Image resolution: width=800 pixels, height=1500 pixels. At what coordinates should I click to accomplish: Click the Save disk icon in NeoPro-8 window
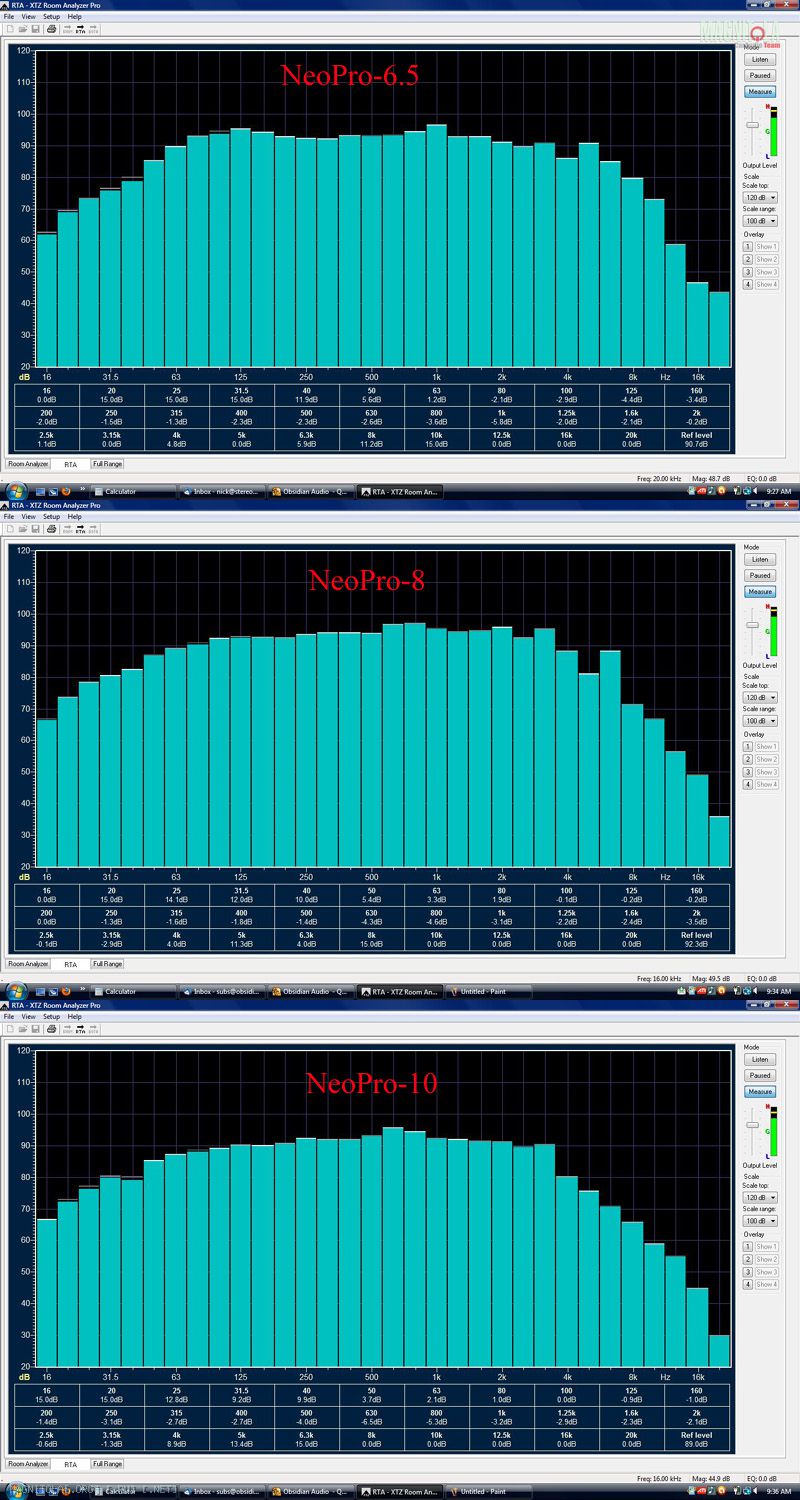coord(36,529)
